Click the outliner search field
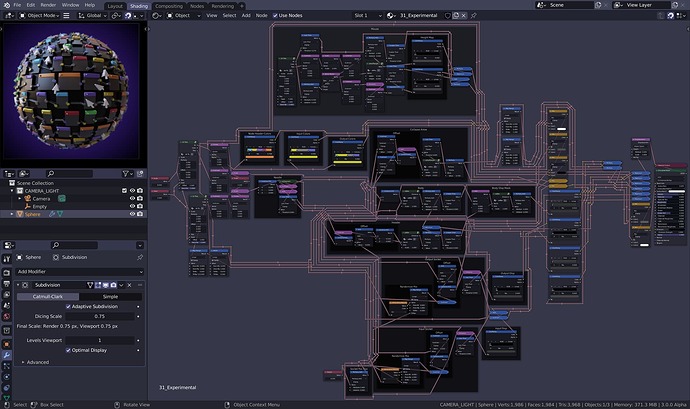Viewport: 690px width, 409px height. 70,173
